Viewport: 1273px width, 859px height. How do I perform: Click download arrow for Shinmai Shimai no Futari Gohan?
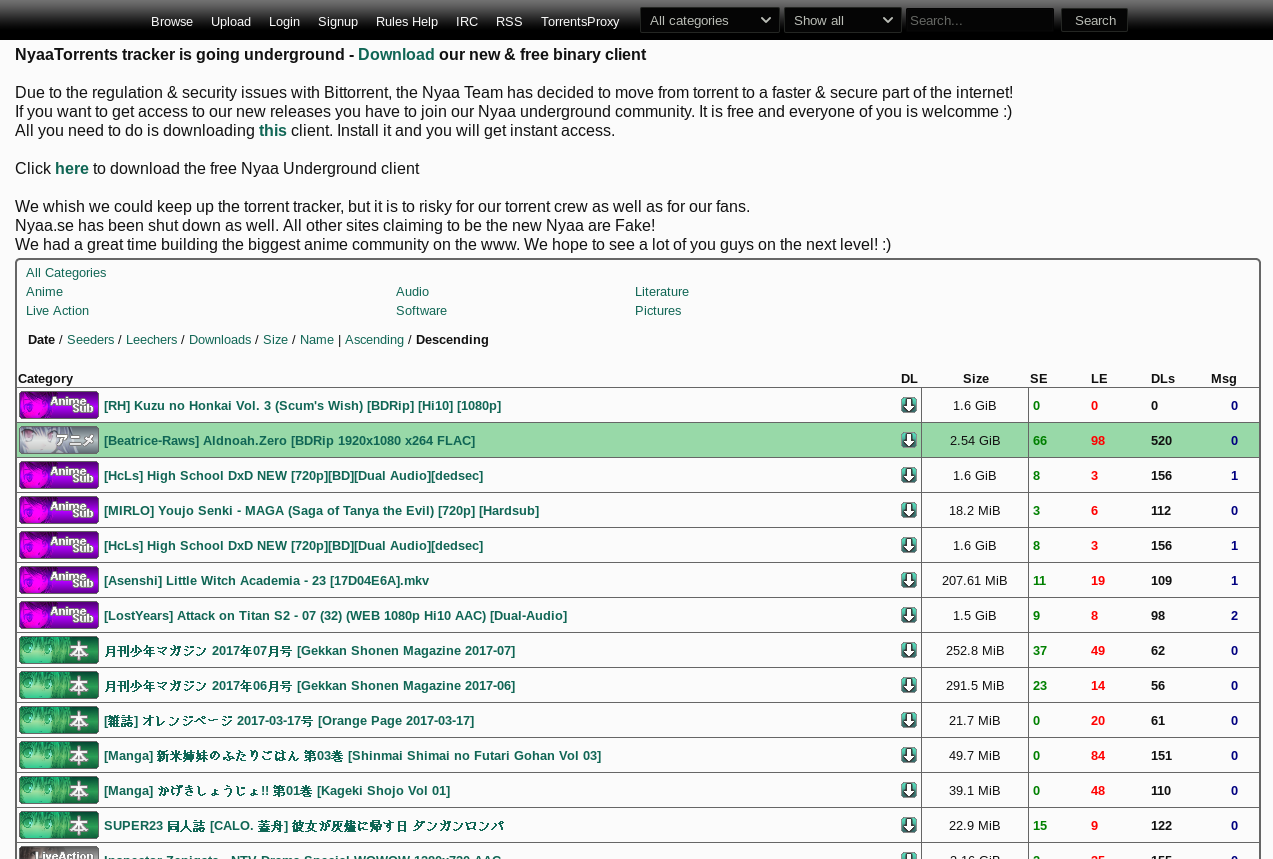909,755
